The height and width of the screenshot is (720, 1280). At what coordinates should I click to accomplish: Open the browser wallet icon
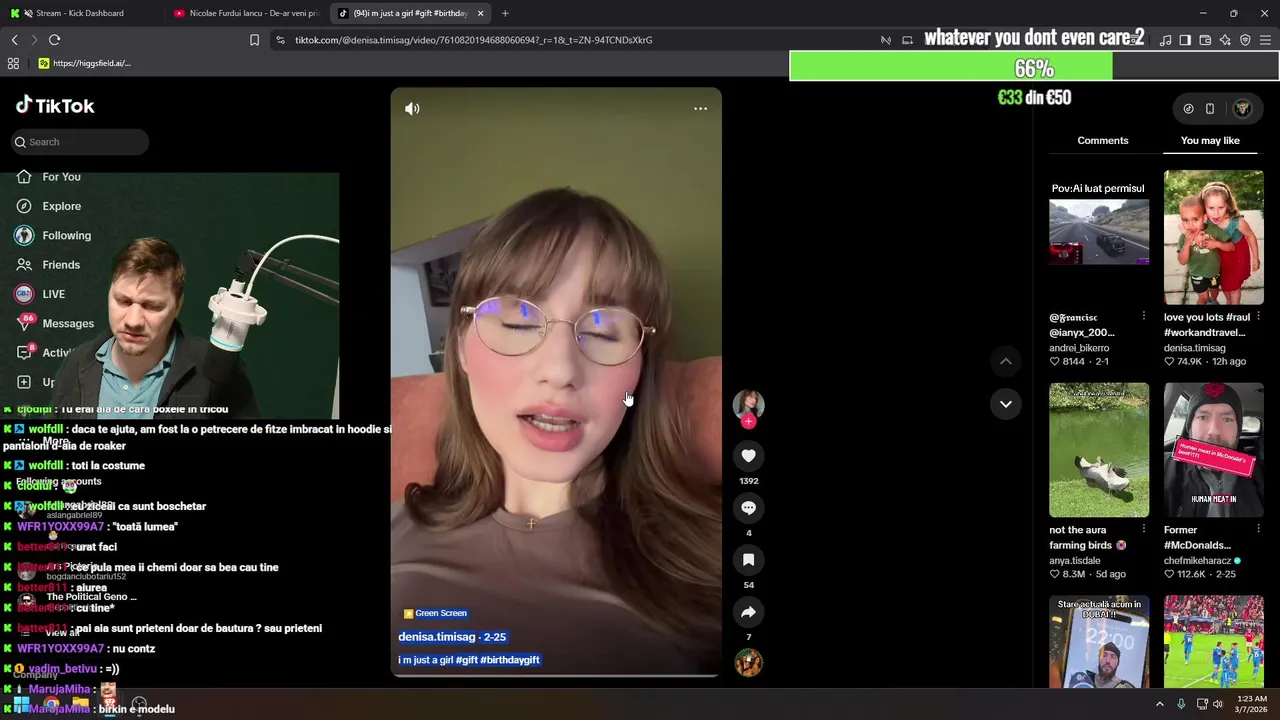[1205, 40]
